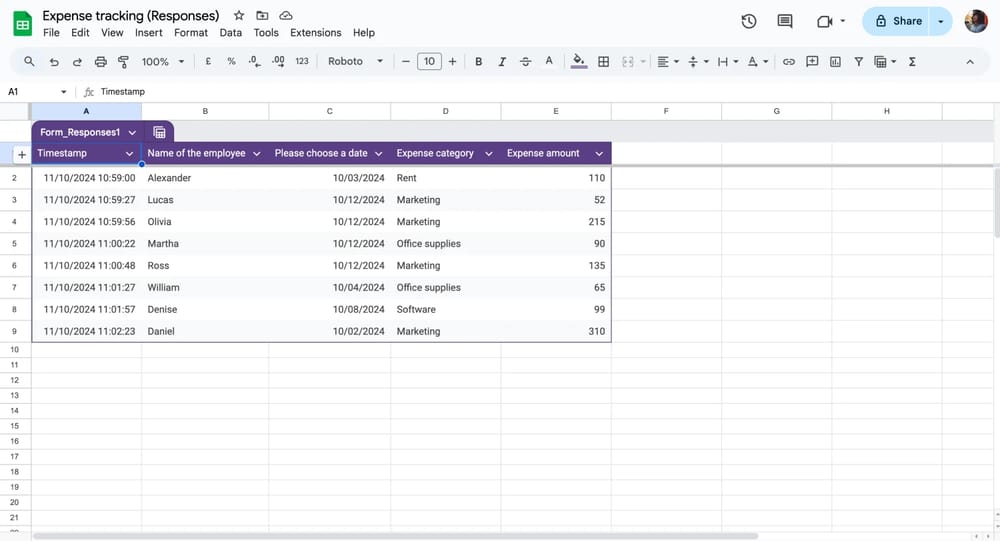Open the Data menu
This screenshot has height=541, width=1000.
(x=230, y=33)
